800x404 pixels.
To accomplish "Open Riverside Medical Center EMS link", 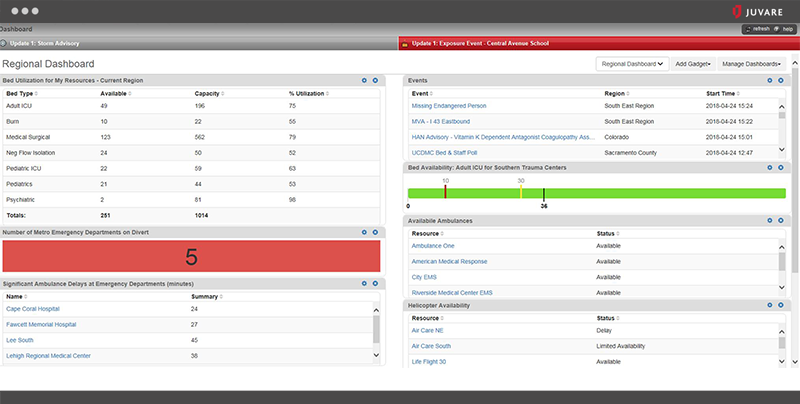I will (x=452, y=293).
